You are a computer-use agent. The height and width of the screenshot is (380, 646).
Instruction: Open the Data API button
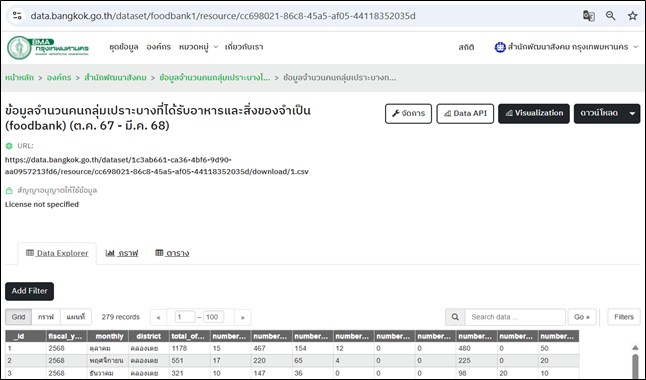click(465, 114)
